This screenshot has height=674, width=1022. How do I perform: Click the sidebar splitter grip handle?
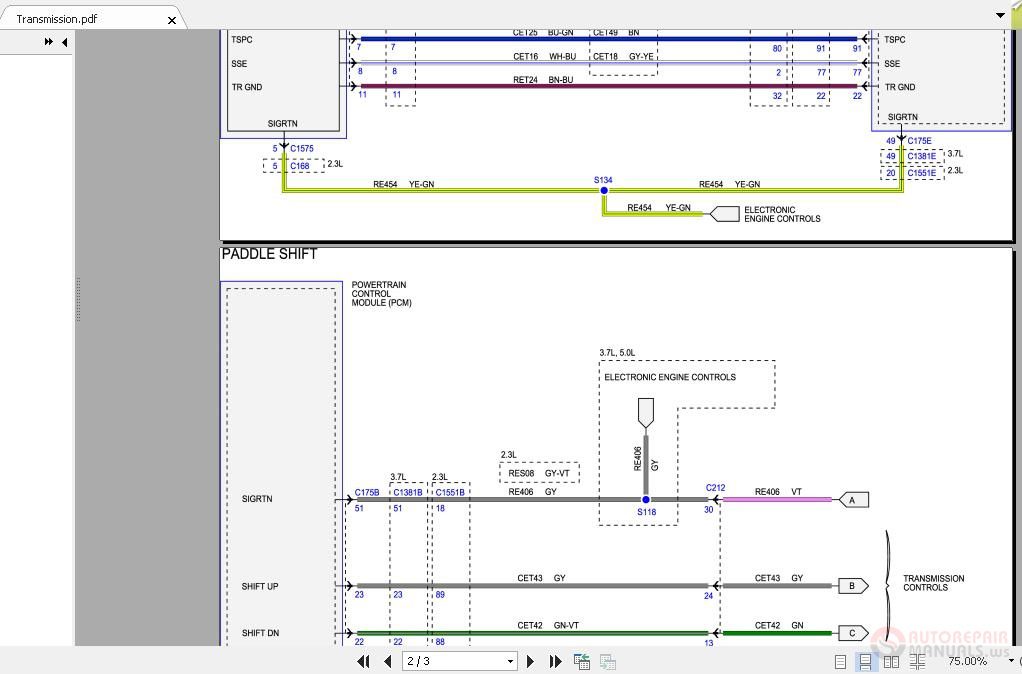[x=78, y=299]
